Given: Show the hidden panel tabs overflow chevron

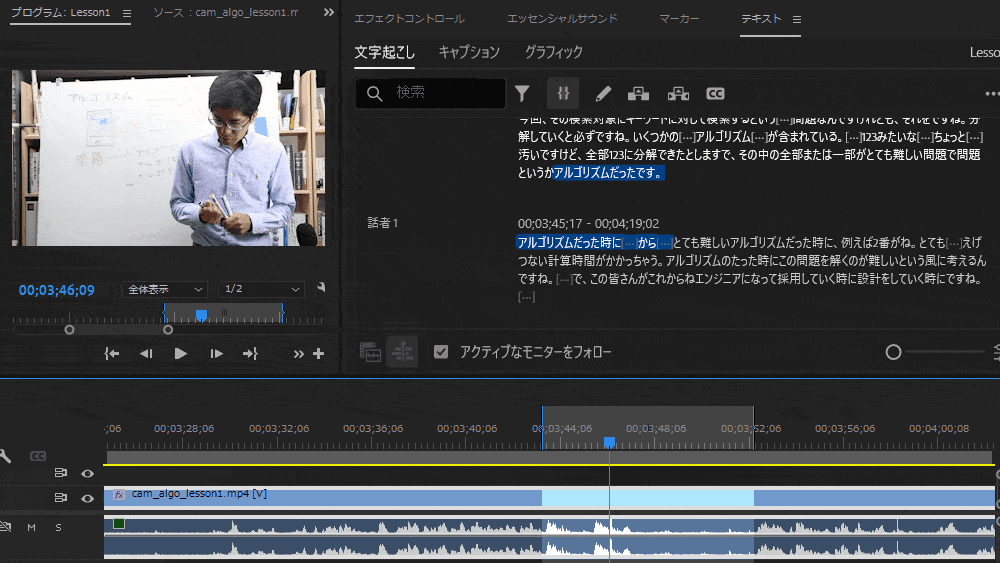Looking at the screenshot, I should tap(328, 12).
